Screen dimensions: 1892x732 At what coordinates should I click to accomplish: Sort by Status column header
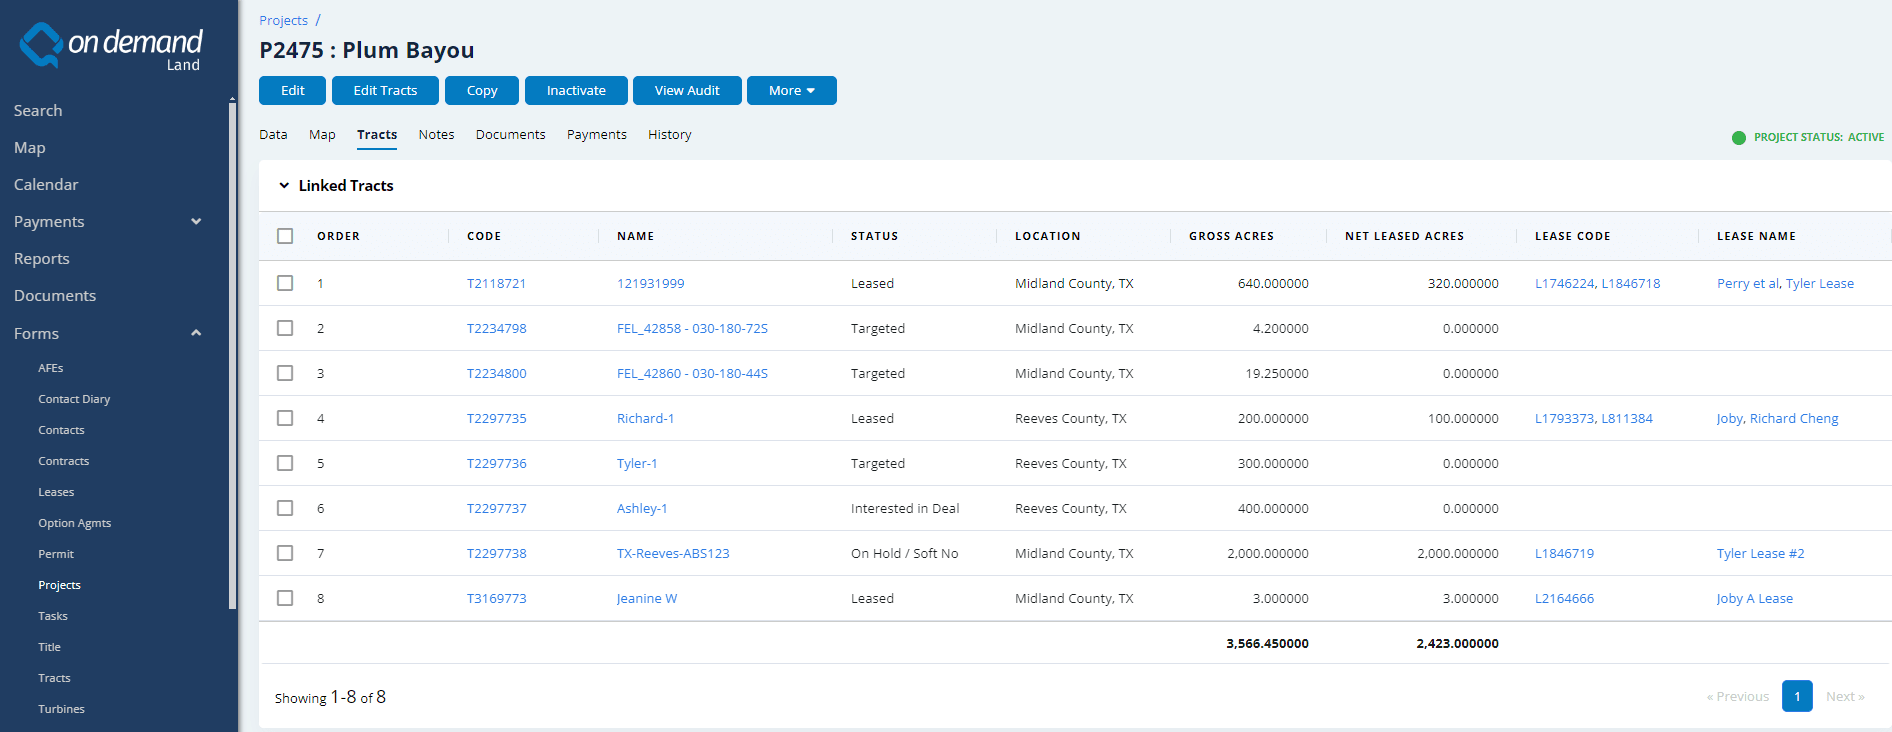point(874,236)
